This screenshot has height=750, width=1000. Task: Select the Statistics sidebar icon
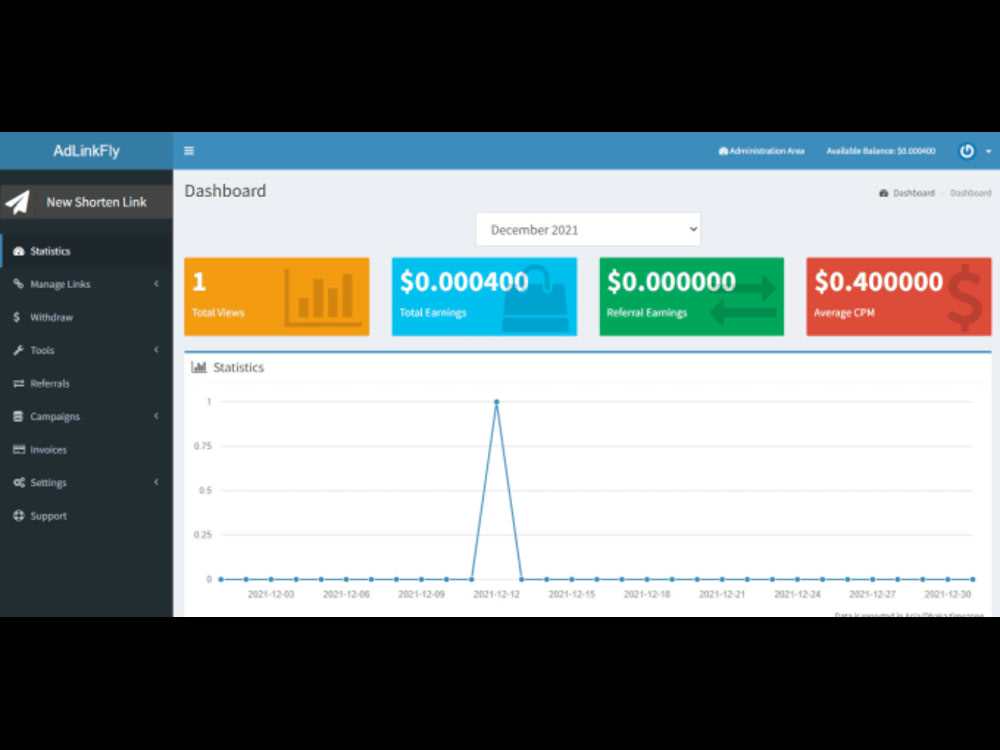point(18,251)
